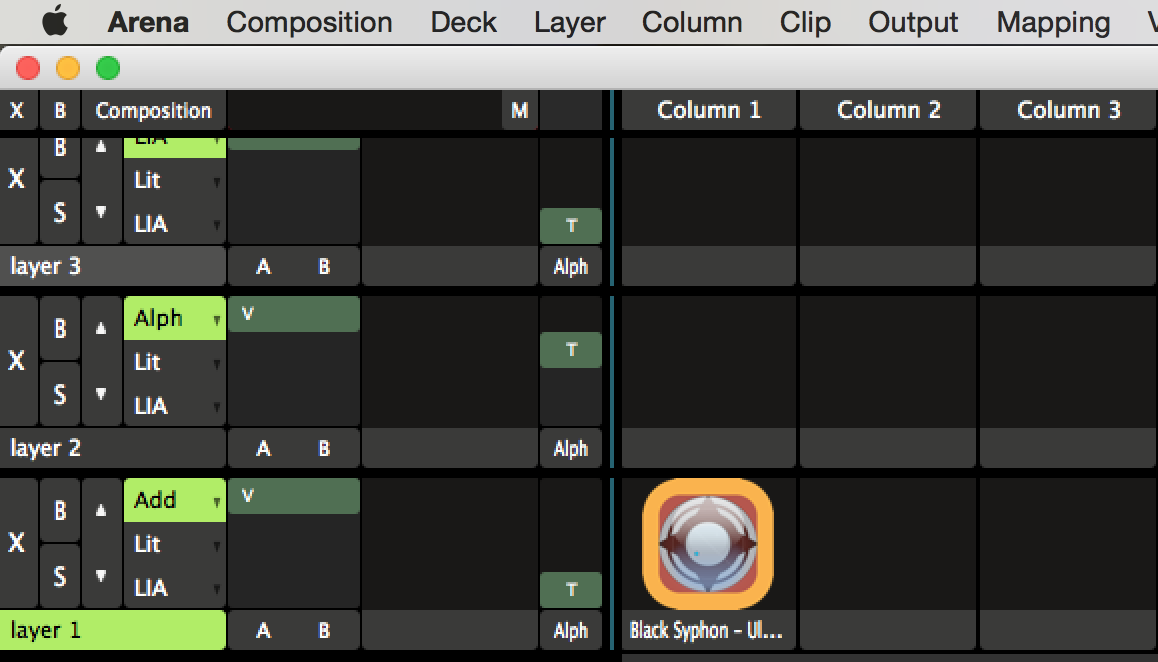Open the Composition menu in menu bar
1158x662 pixels.
tap(309, 22)
